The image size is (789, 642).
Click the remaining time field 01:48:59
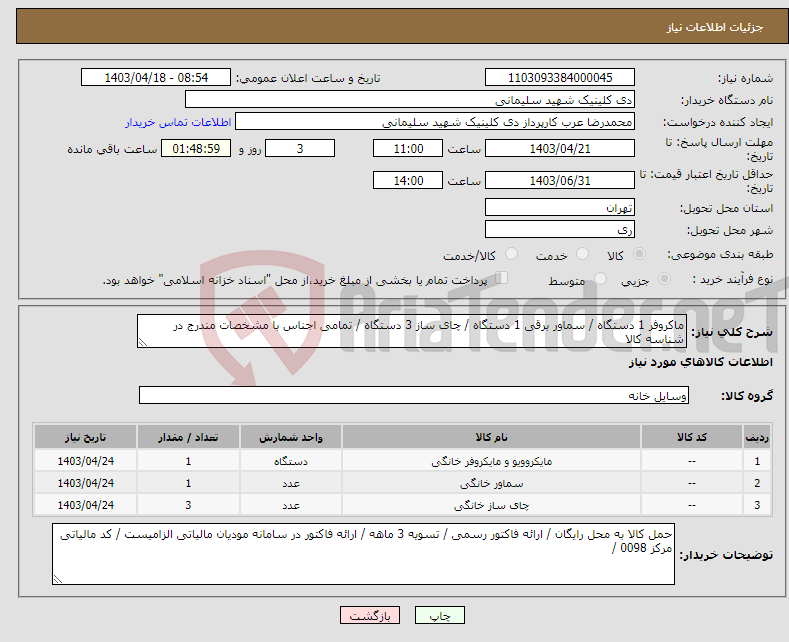196,148
